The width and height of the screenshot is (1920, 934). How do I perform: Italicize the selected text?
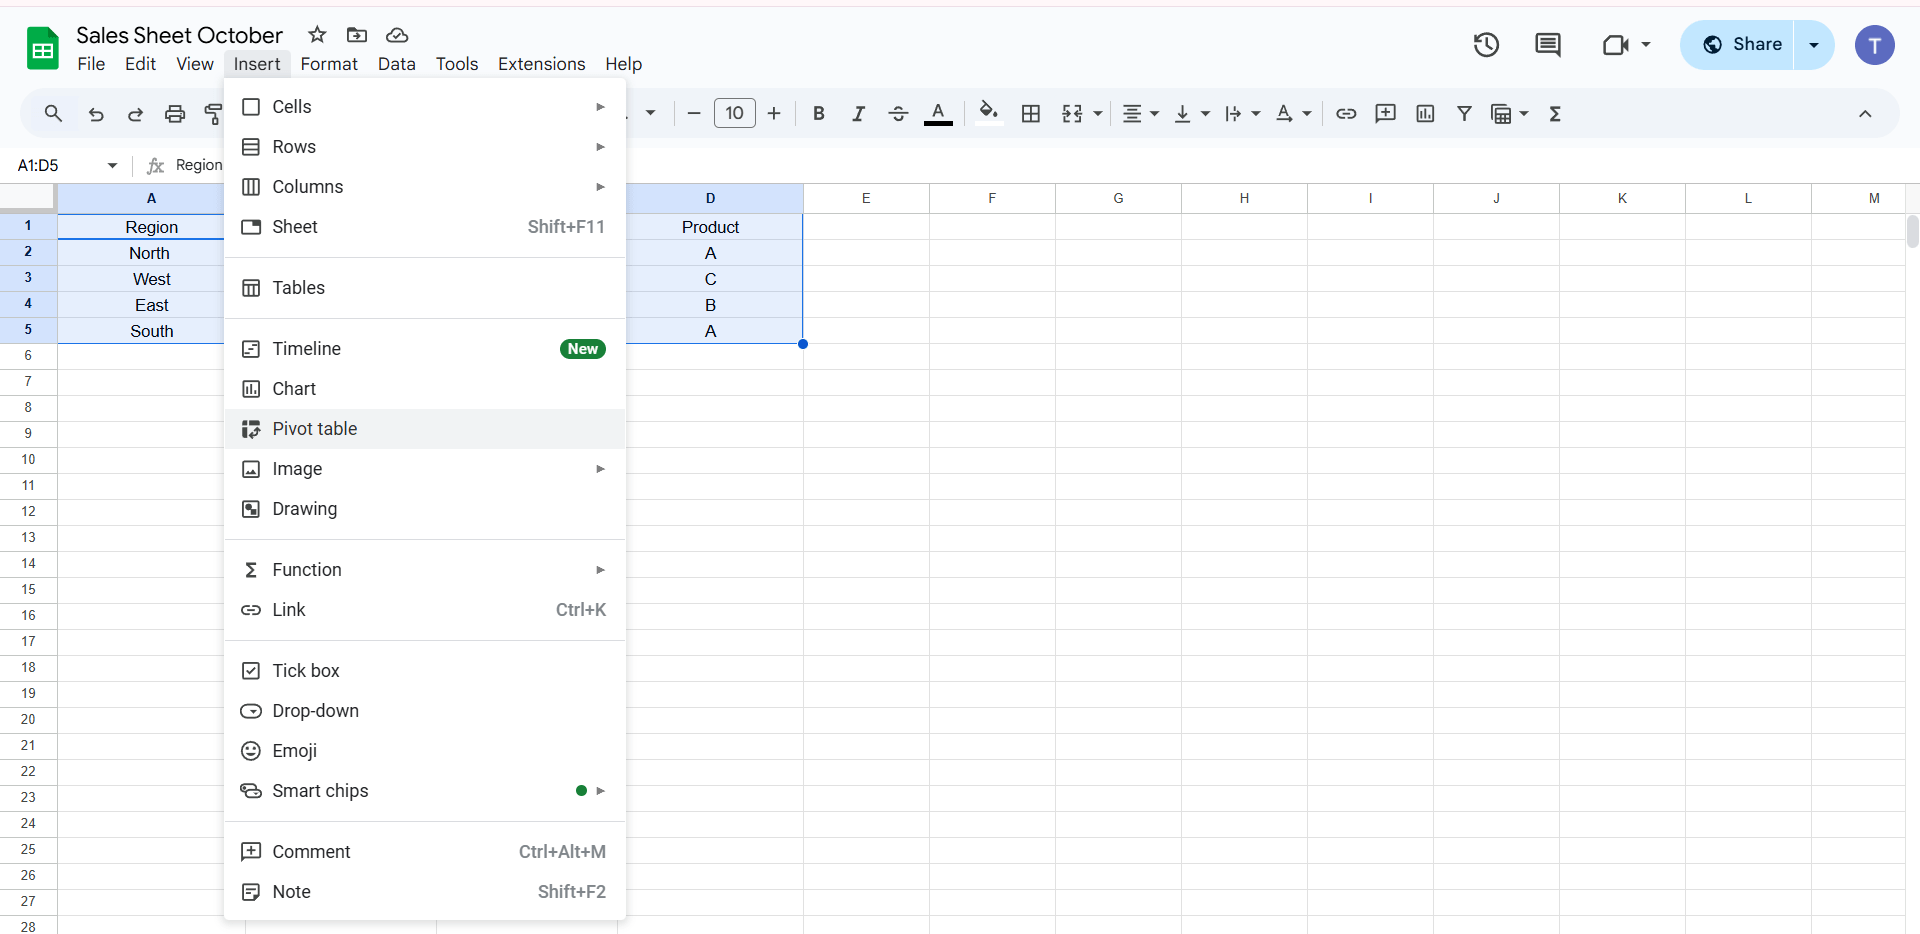pyautogui.click(x=858, y=113)
